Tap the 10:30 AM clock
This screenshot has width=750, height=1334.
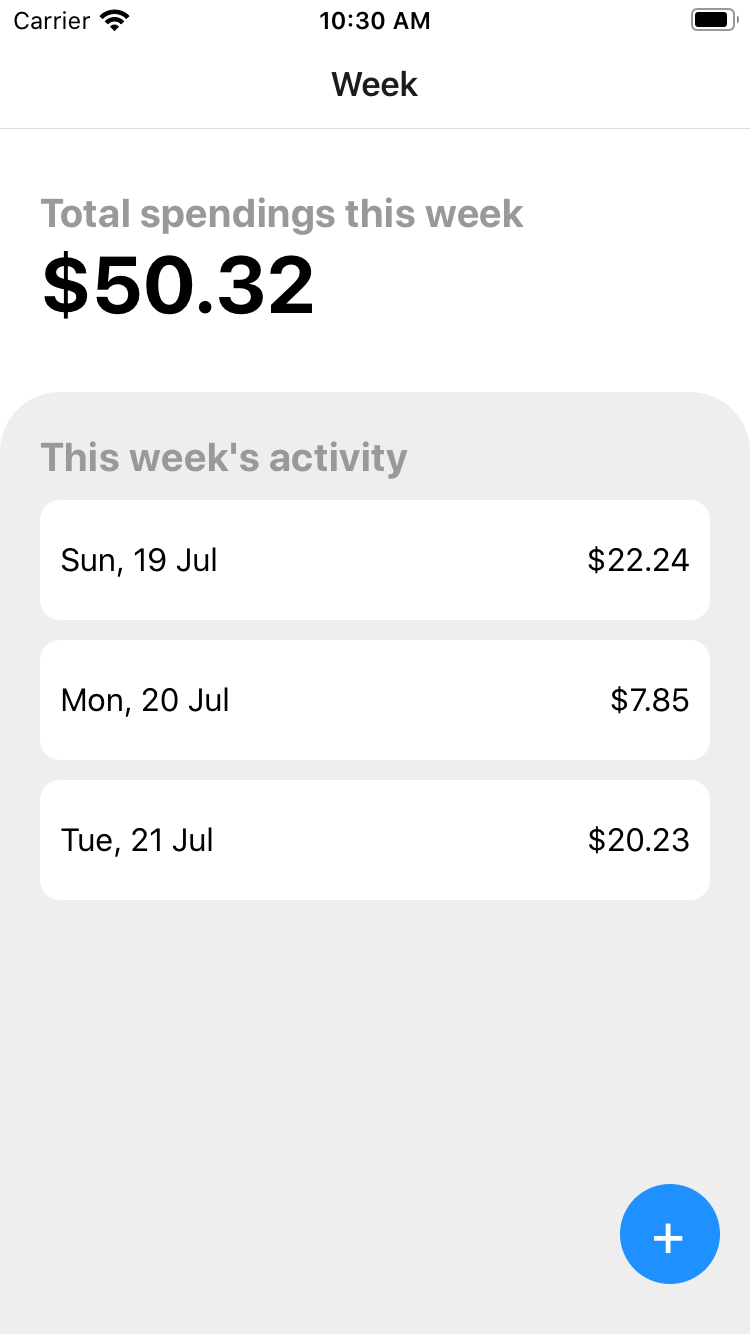375,21
